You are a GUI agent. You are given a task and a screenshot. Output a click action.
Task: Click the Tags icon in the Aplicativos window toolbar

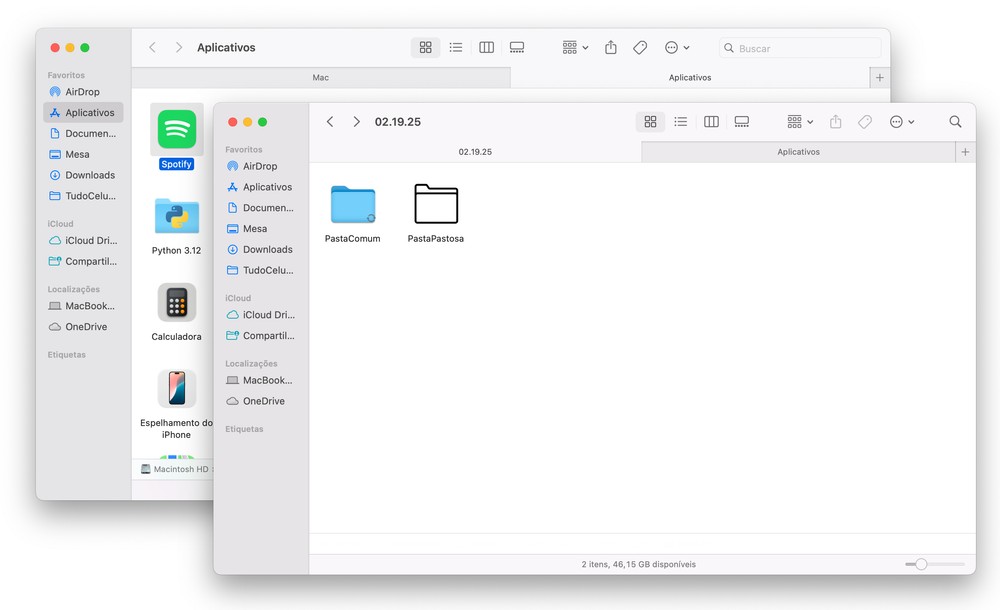(x=640, y=48)
